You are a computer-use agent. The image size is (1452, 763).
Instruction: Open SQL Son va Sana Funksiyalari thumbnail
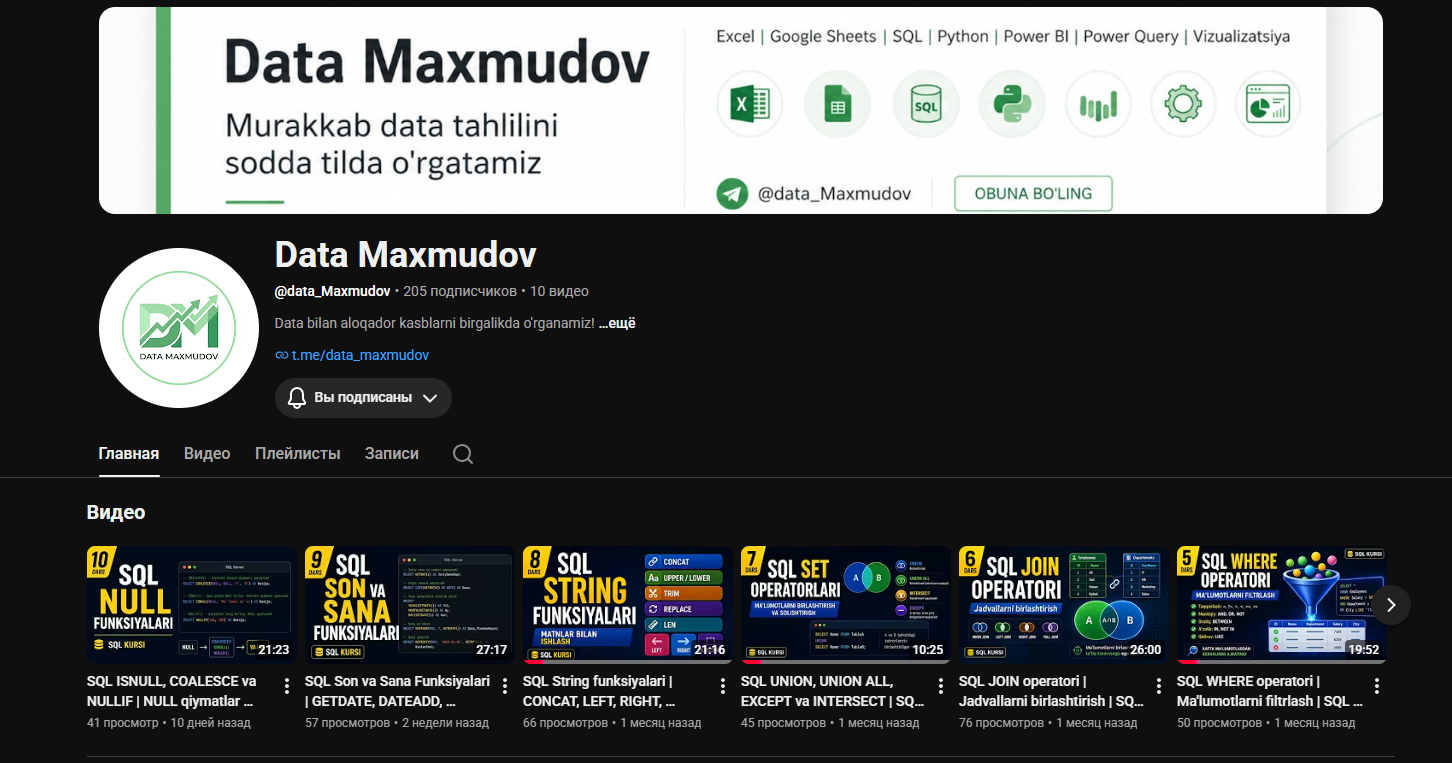point(410,605)
